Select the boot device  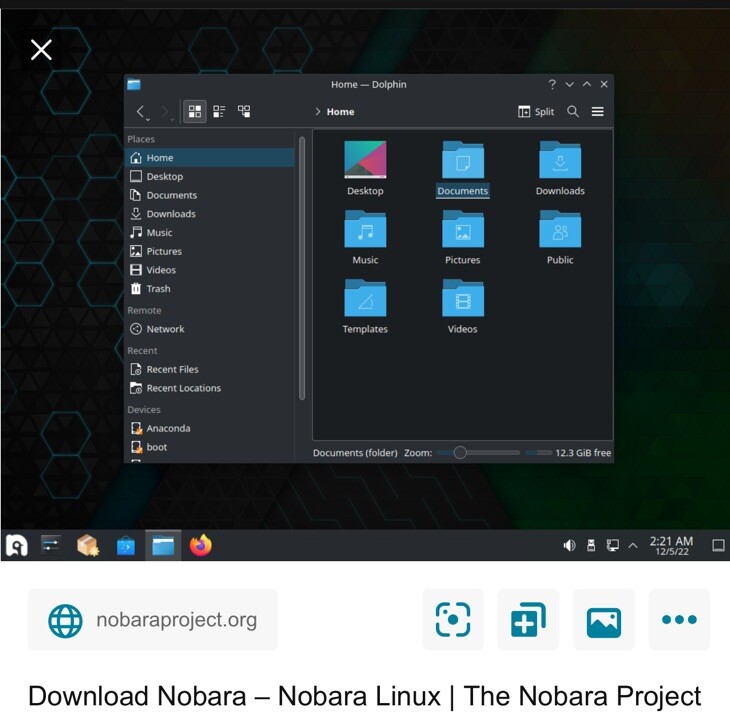(x=210, y=447)
